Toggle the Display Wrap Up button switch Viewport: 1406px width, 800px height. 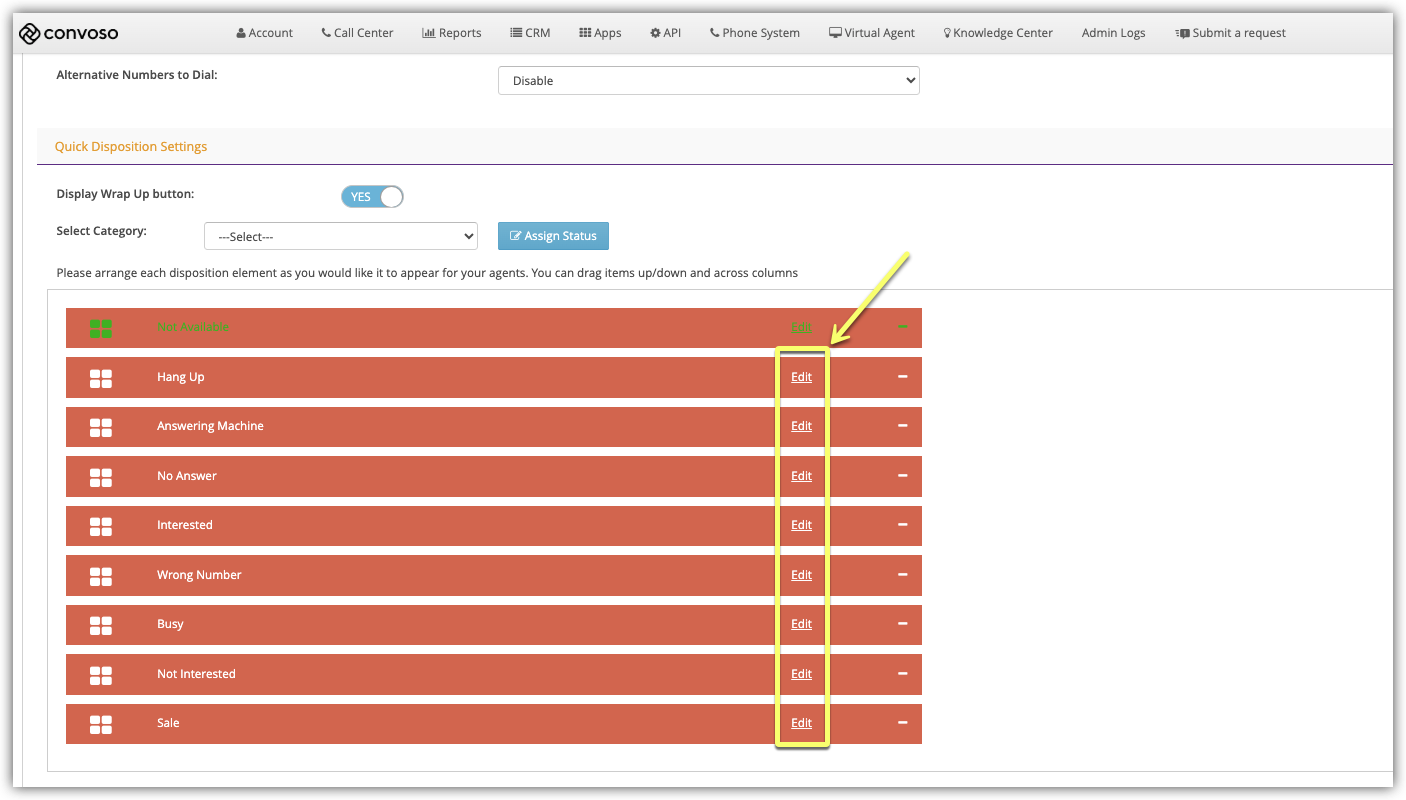pyautogui.click(x=372, y=197)
